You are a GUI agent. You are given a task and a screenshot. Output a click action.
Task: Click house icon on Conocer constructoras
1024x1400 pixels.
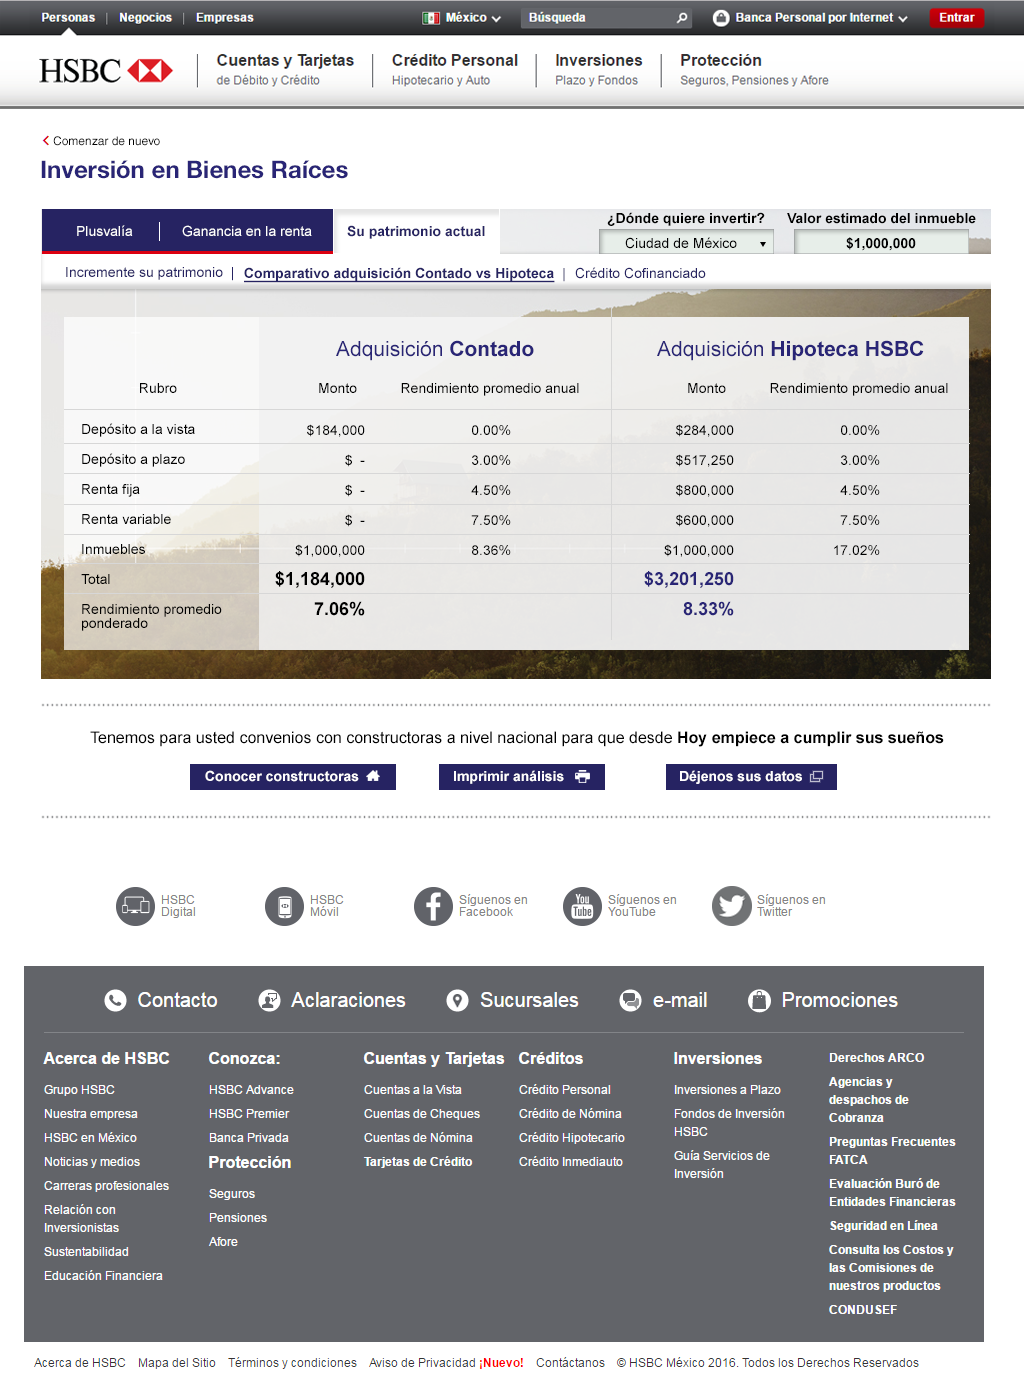tap(373, 776)
